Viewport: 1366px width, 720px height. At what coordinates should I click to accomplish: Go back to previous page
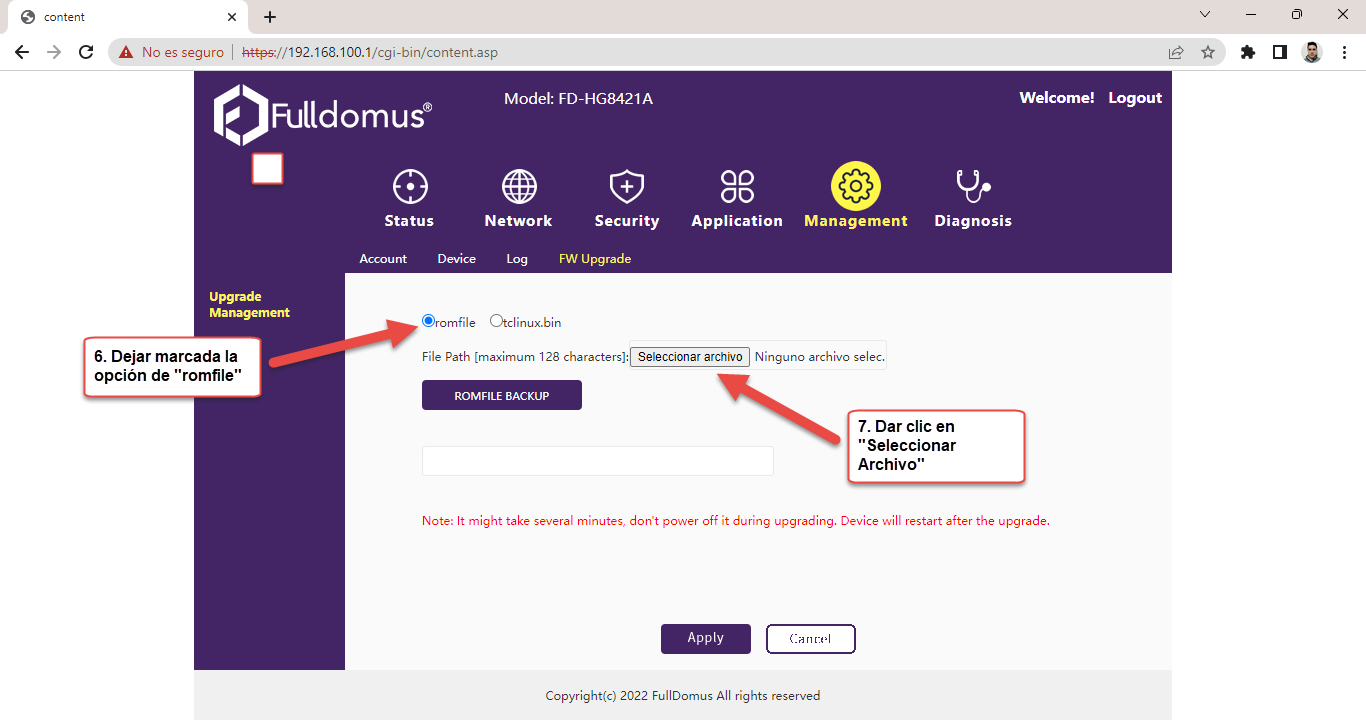point(22,52)
